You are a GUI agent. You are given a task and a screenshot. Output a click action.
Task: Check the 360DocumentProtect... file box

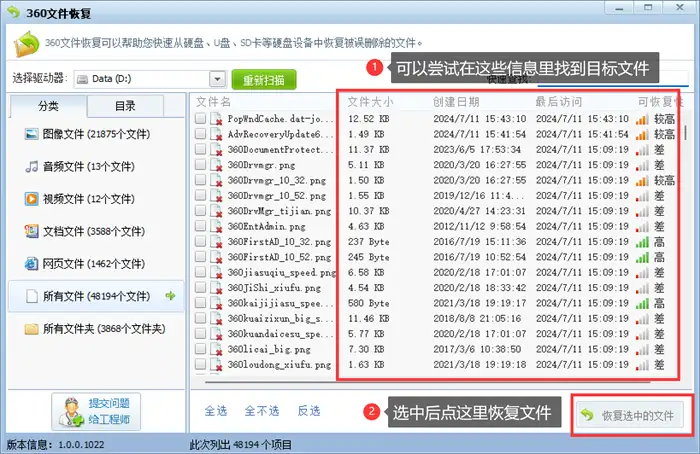pyautogui.click(x=200, y=149)
